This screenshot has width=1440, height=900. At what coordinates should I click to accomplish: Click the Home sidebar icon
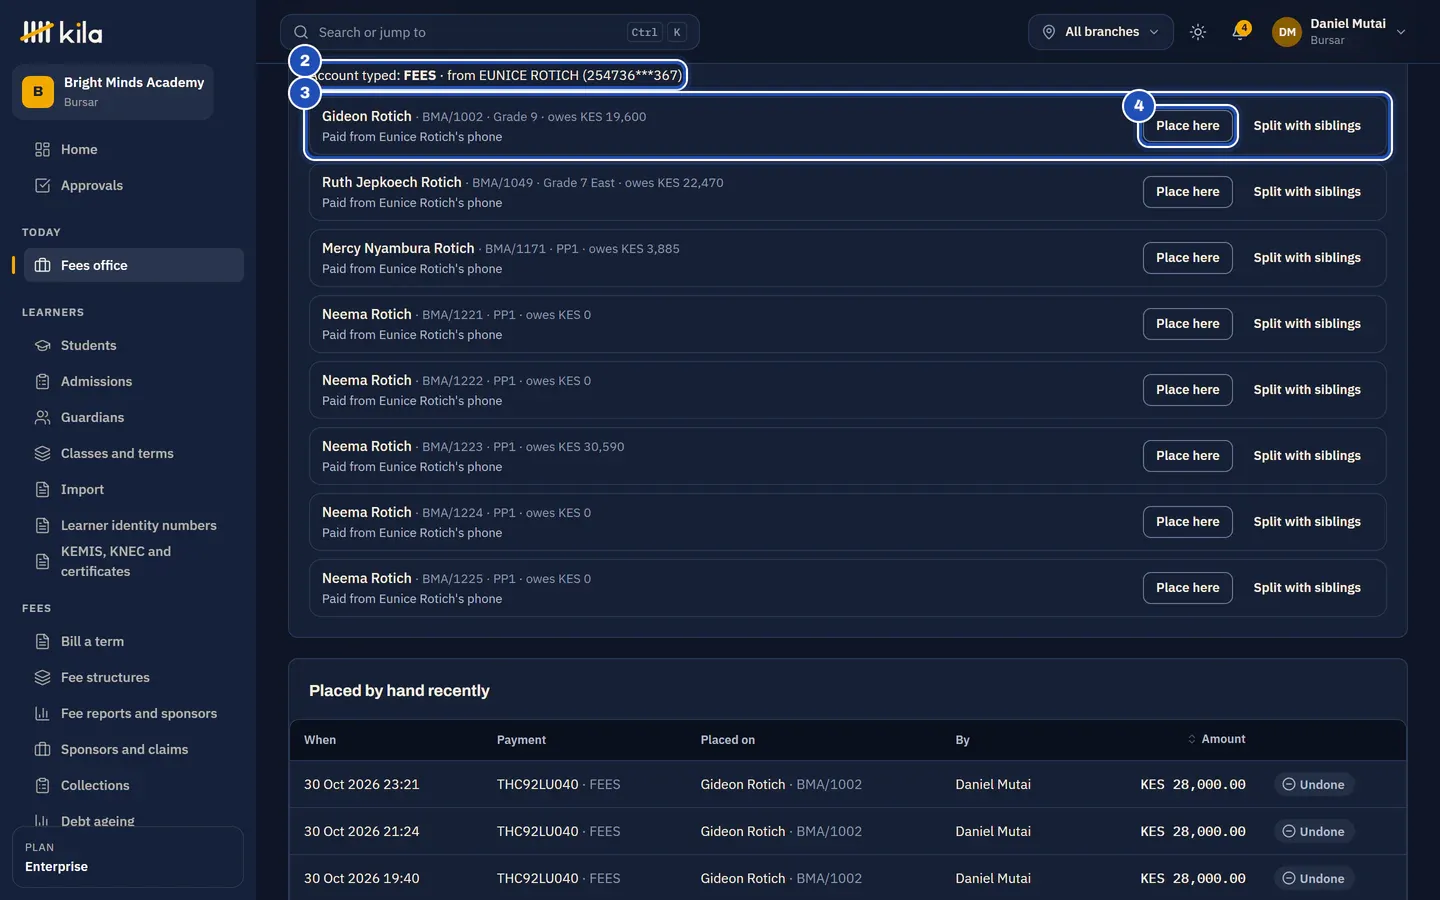[42, 149]
